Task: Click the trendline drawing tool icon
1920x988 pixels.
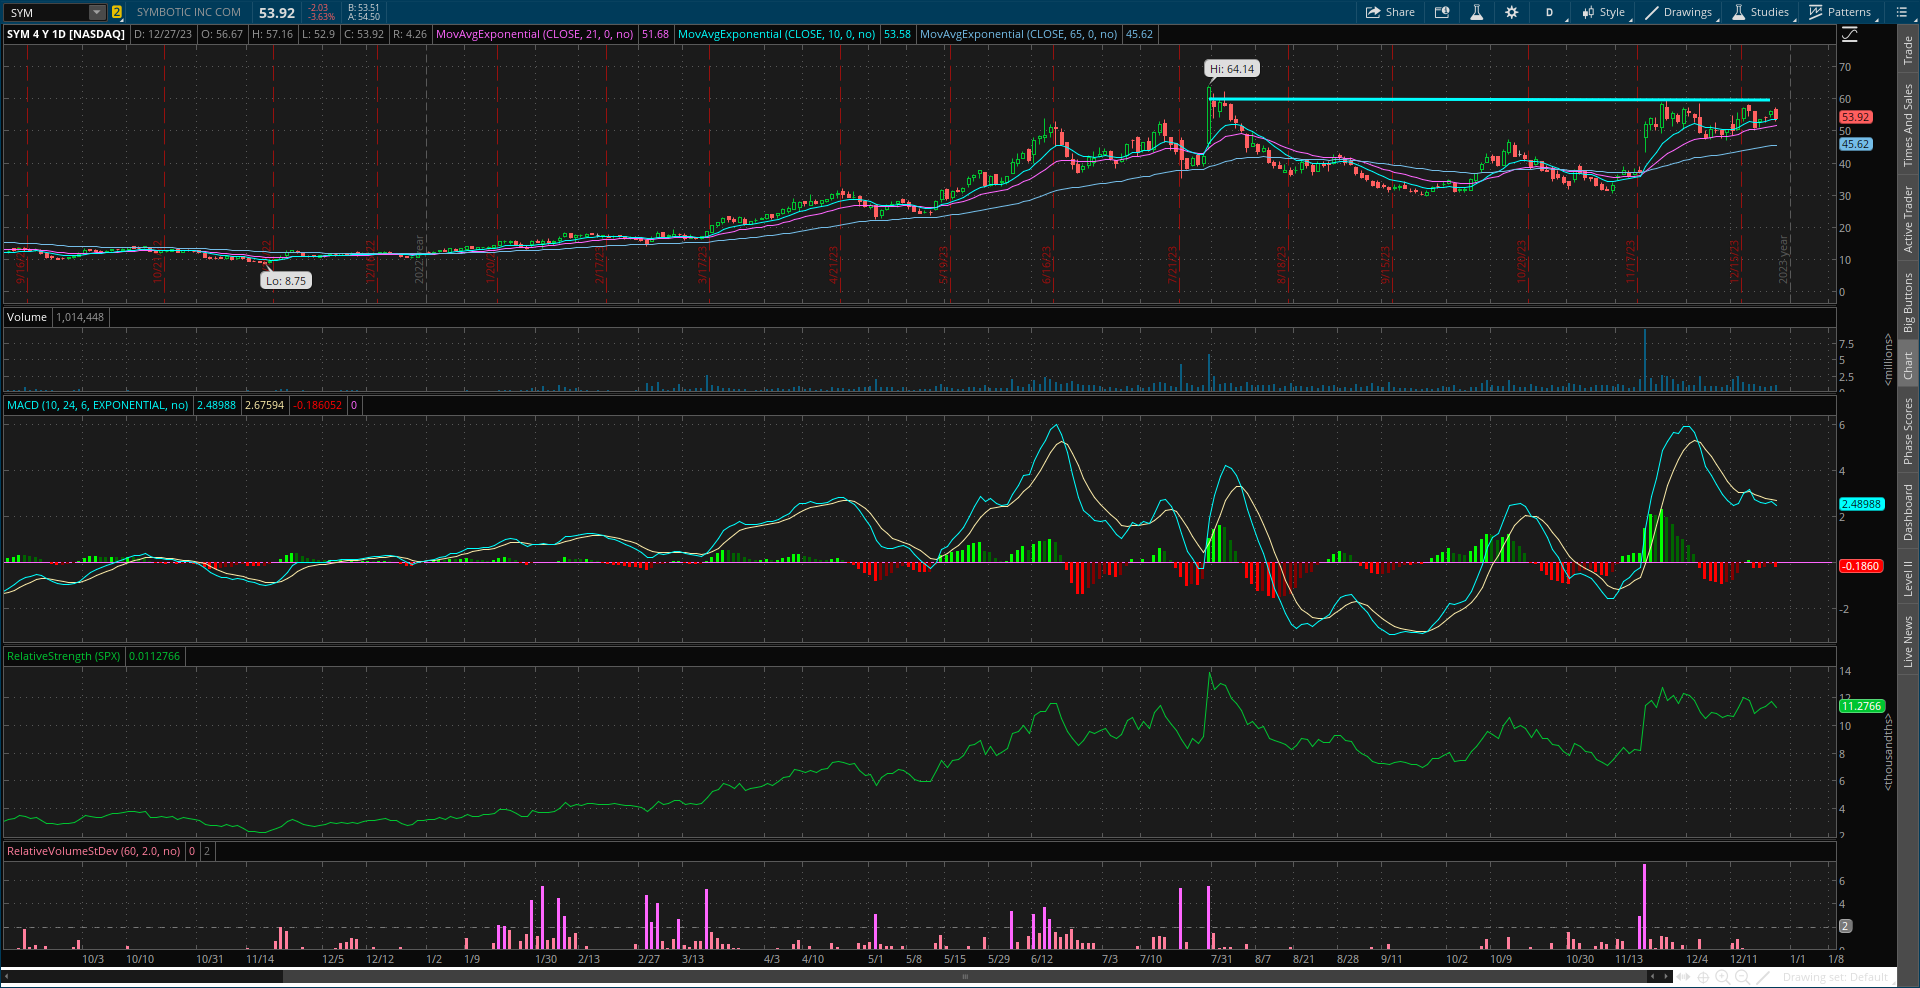Action: (1765, 976)
